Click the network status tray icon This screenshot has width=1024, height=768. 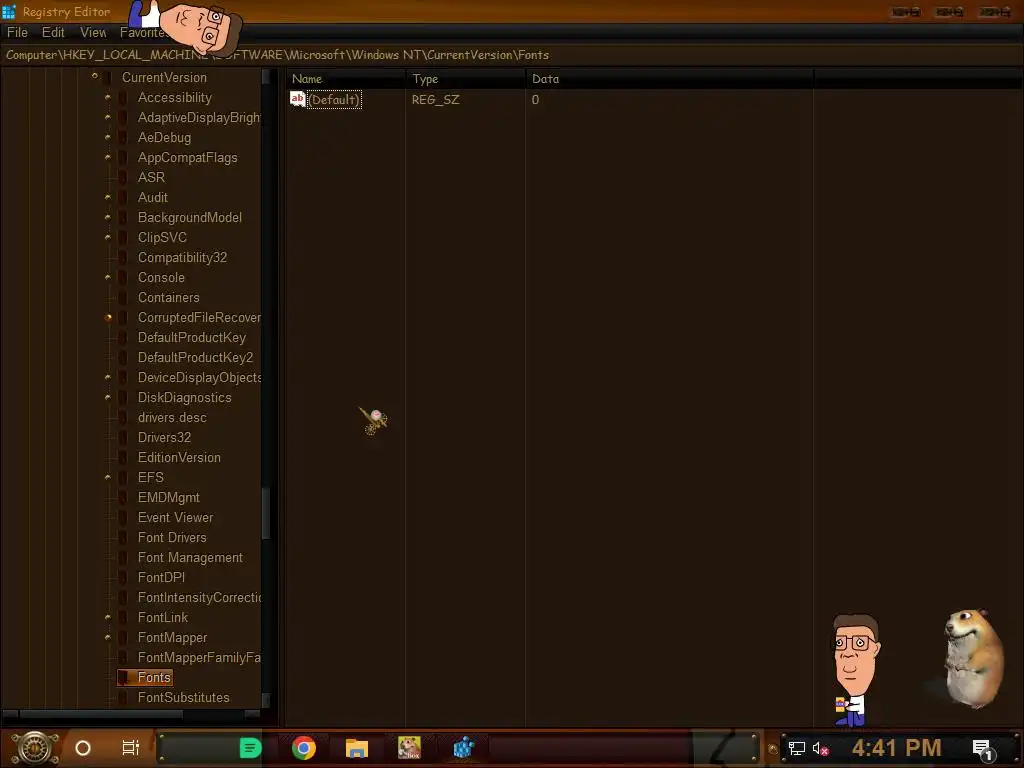tap(797, 748)
